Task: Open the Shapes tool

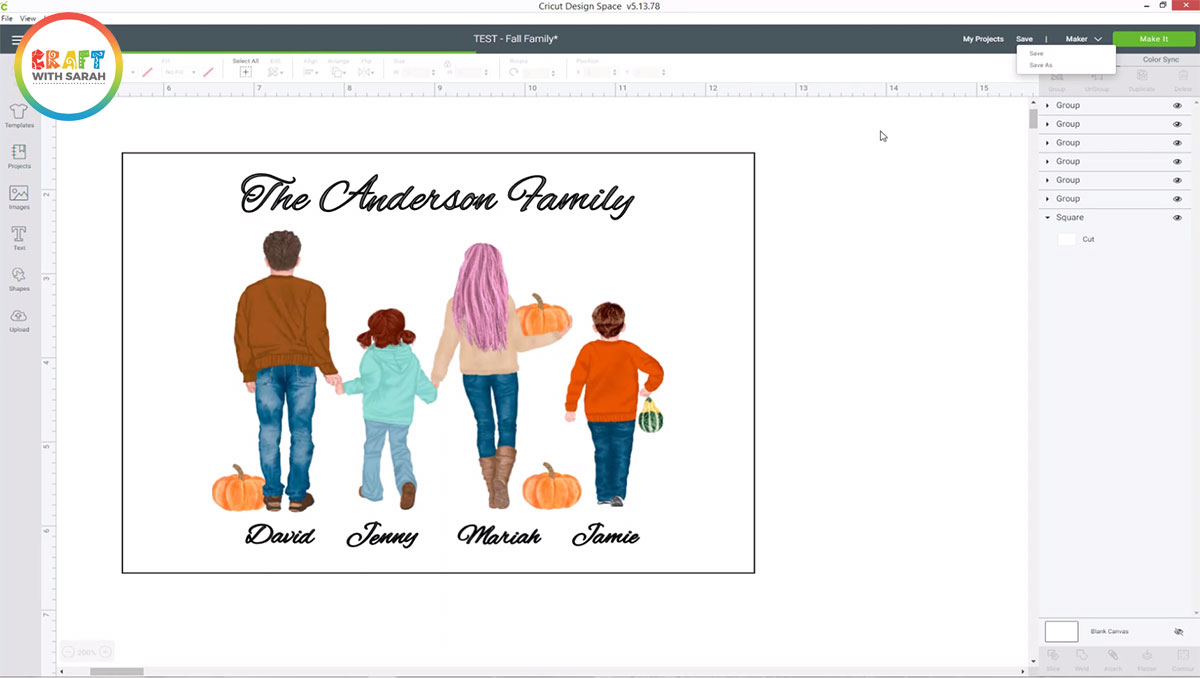Action: [19, 278]
